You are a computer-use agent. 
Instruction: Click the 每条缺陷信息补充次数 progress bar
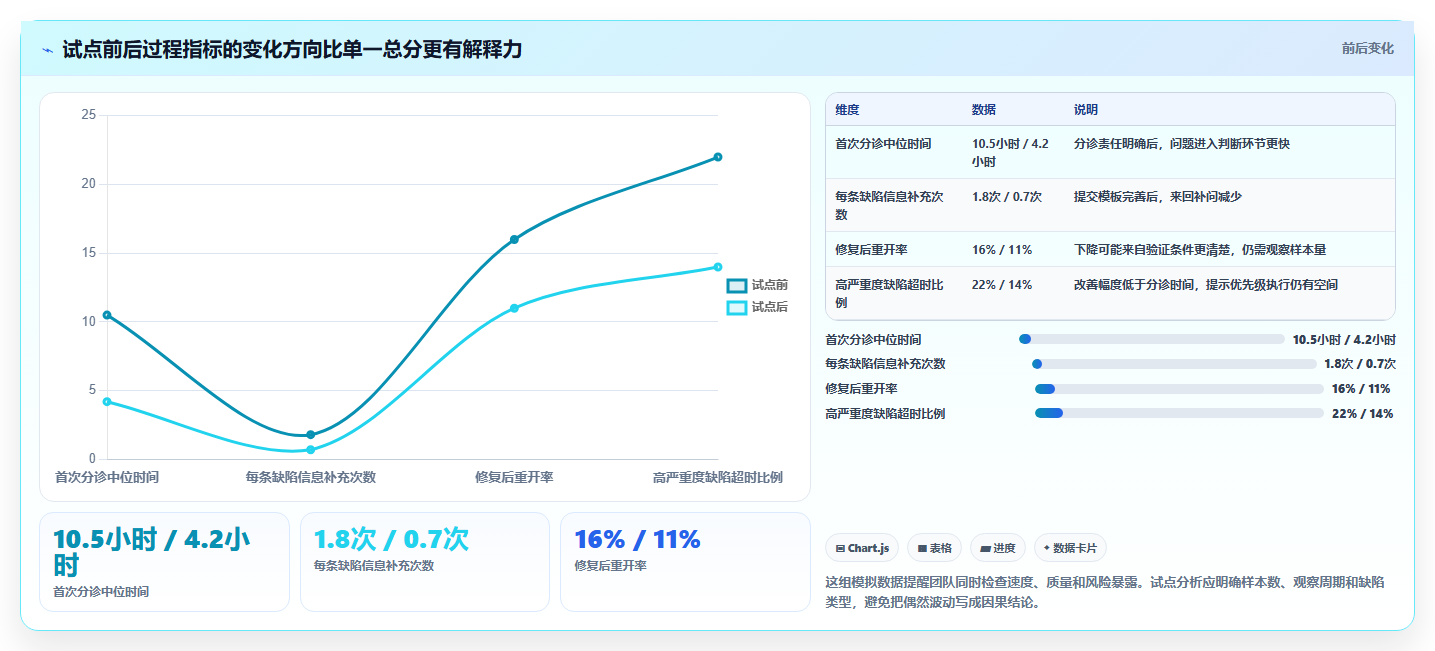coord(1174,364)
